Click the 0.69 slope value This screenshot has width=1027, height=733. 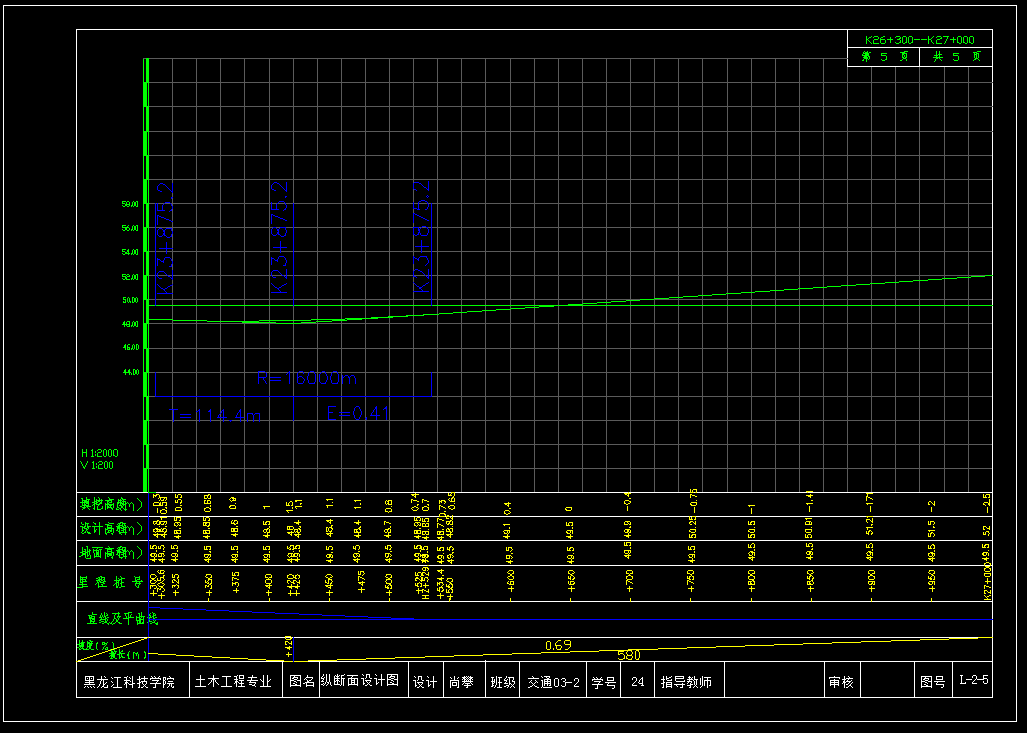click(558, 645)
